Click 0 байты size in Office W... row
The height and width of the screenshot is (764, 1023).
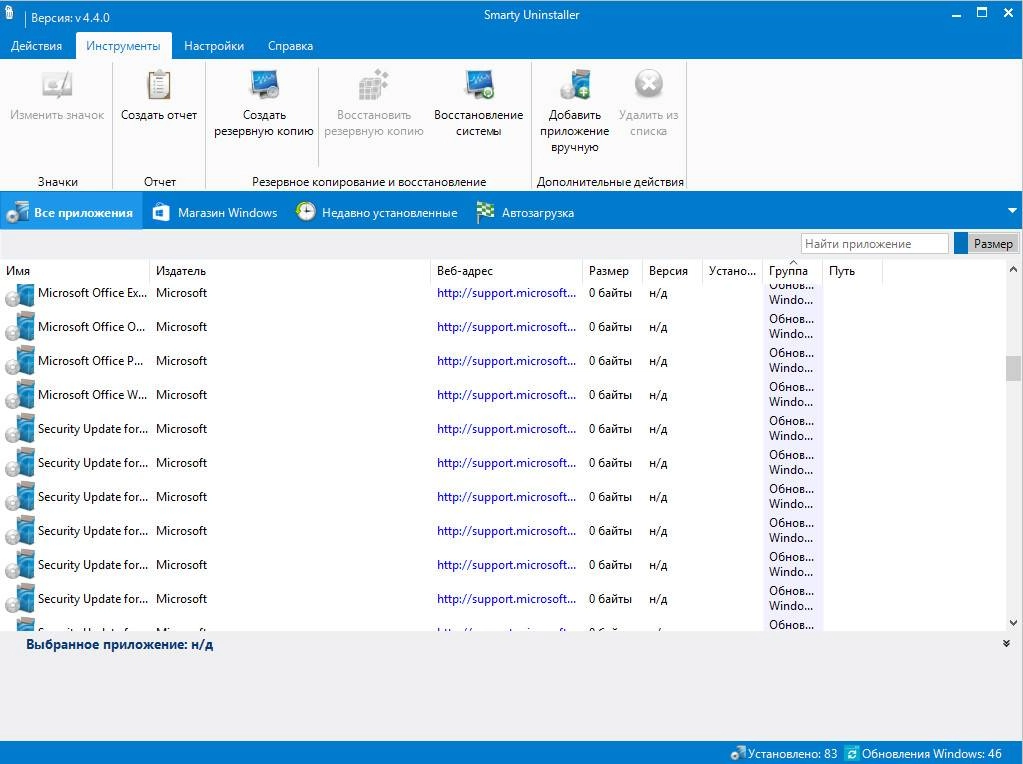point(610,395)
